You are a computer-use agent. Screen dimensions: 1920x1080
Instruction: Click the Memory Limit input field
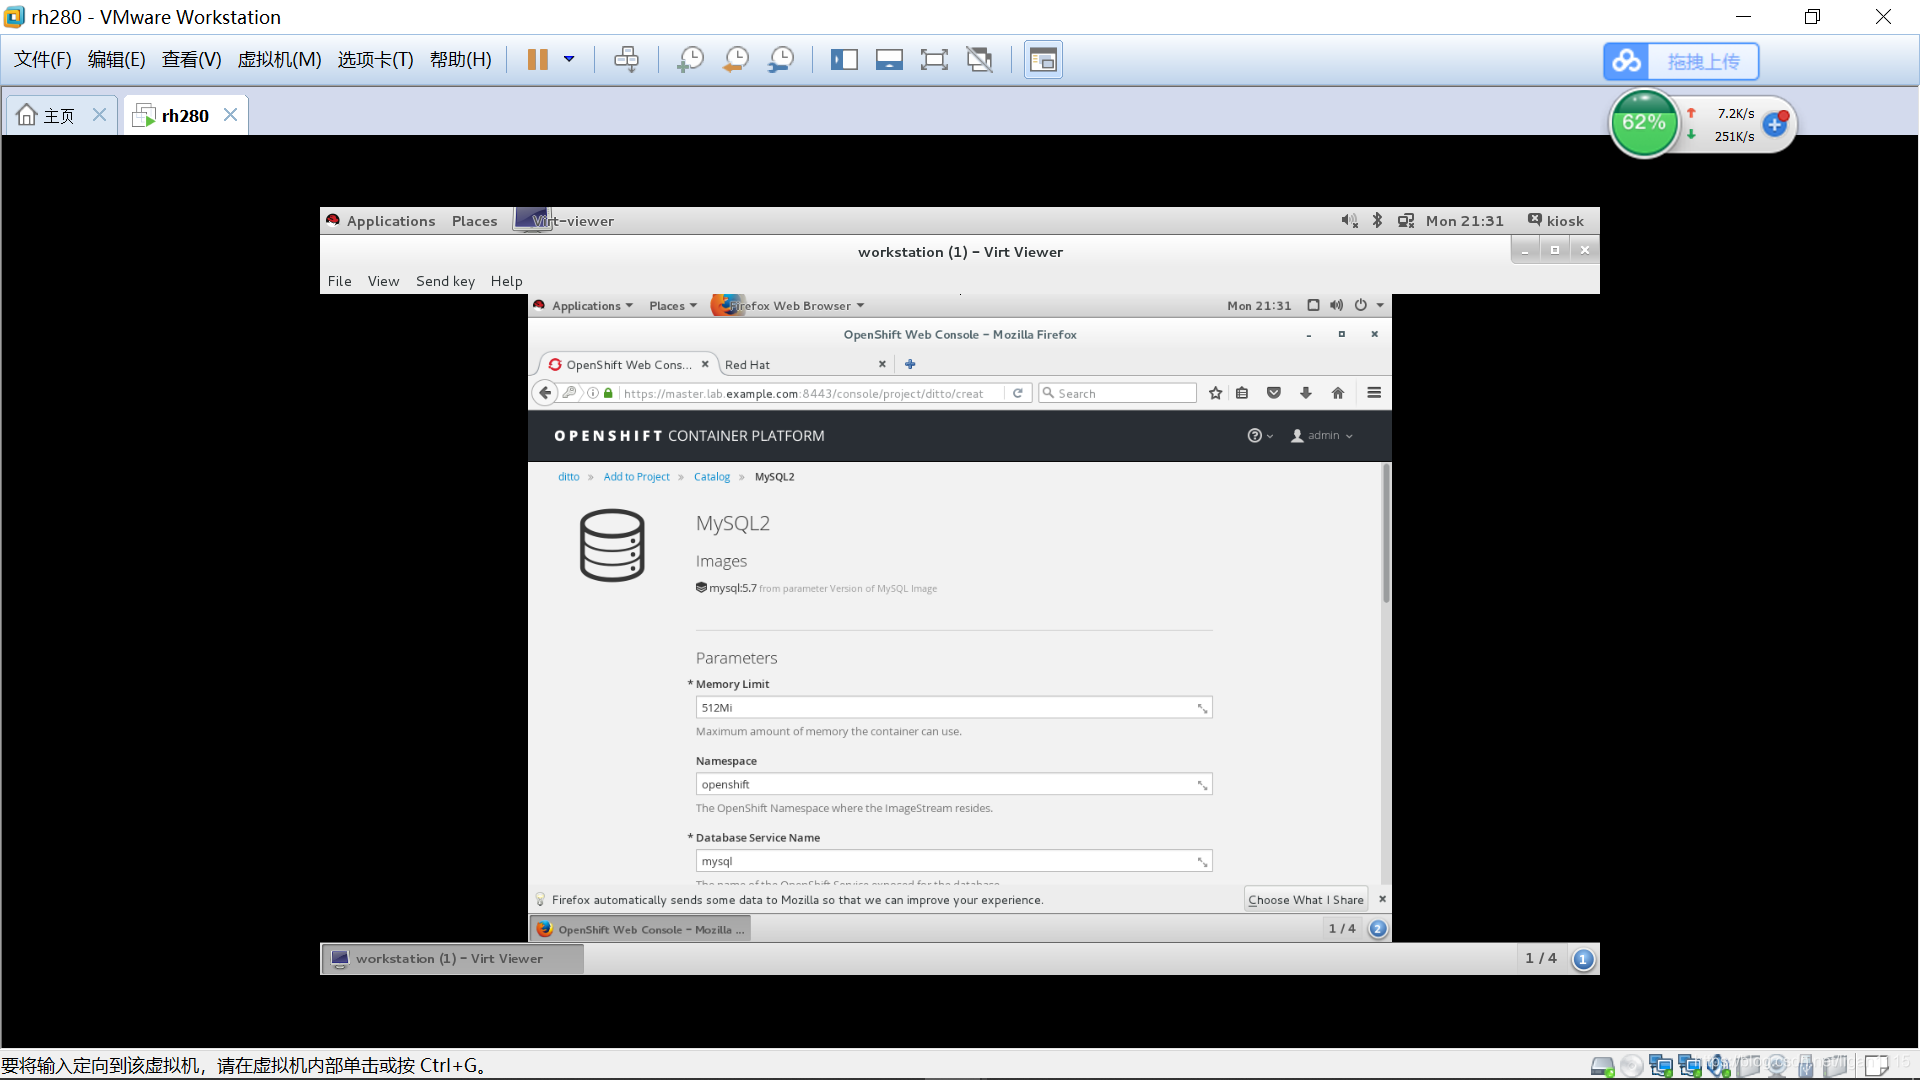[x=954, y=708]
